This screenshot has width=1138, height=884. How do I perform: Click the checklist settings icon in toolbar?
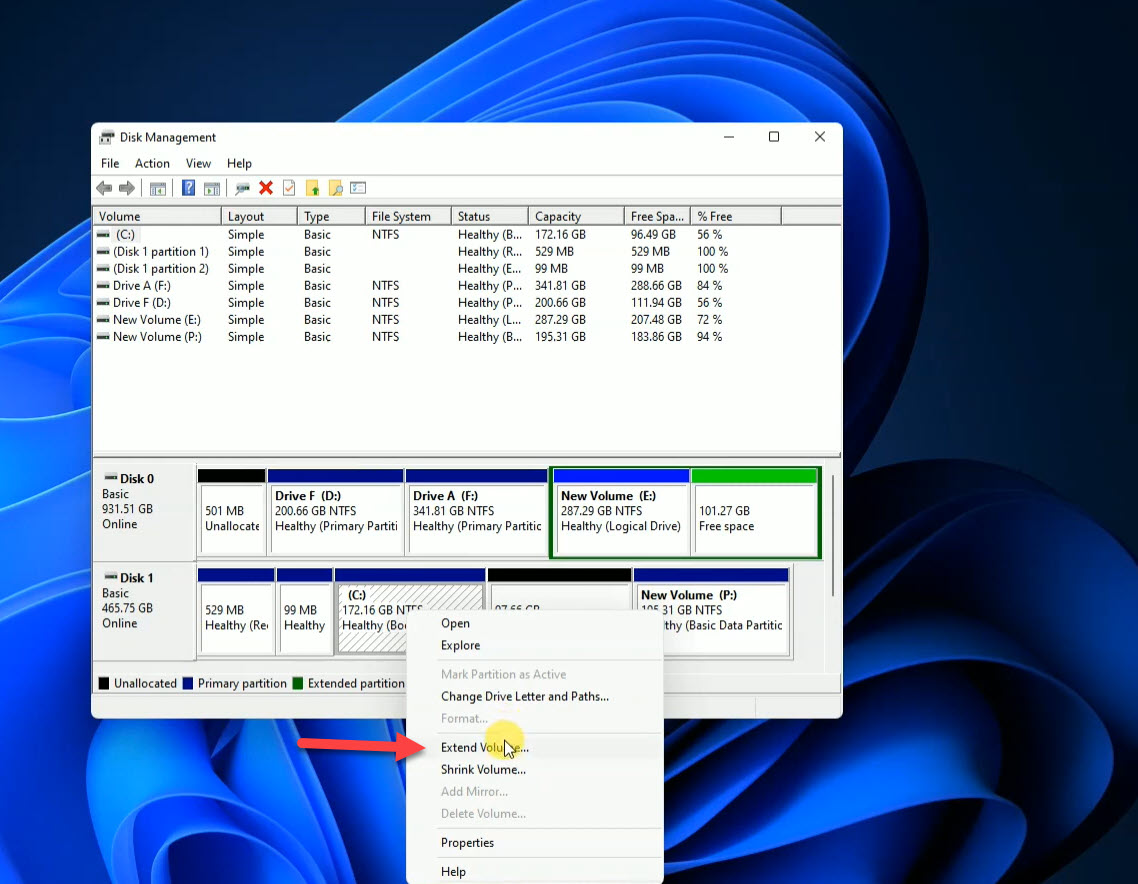point(358,188)
